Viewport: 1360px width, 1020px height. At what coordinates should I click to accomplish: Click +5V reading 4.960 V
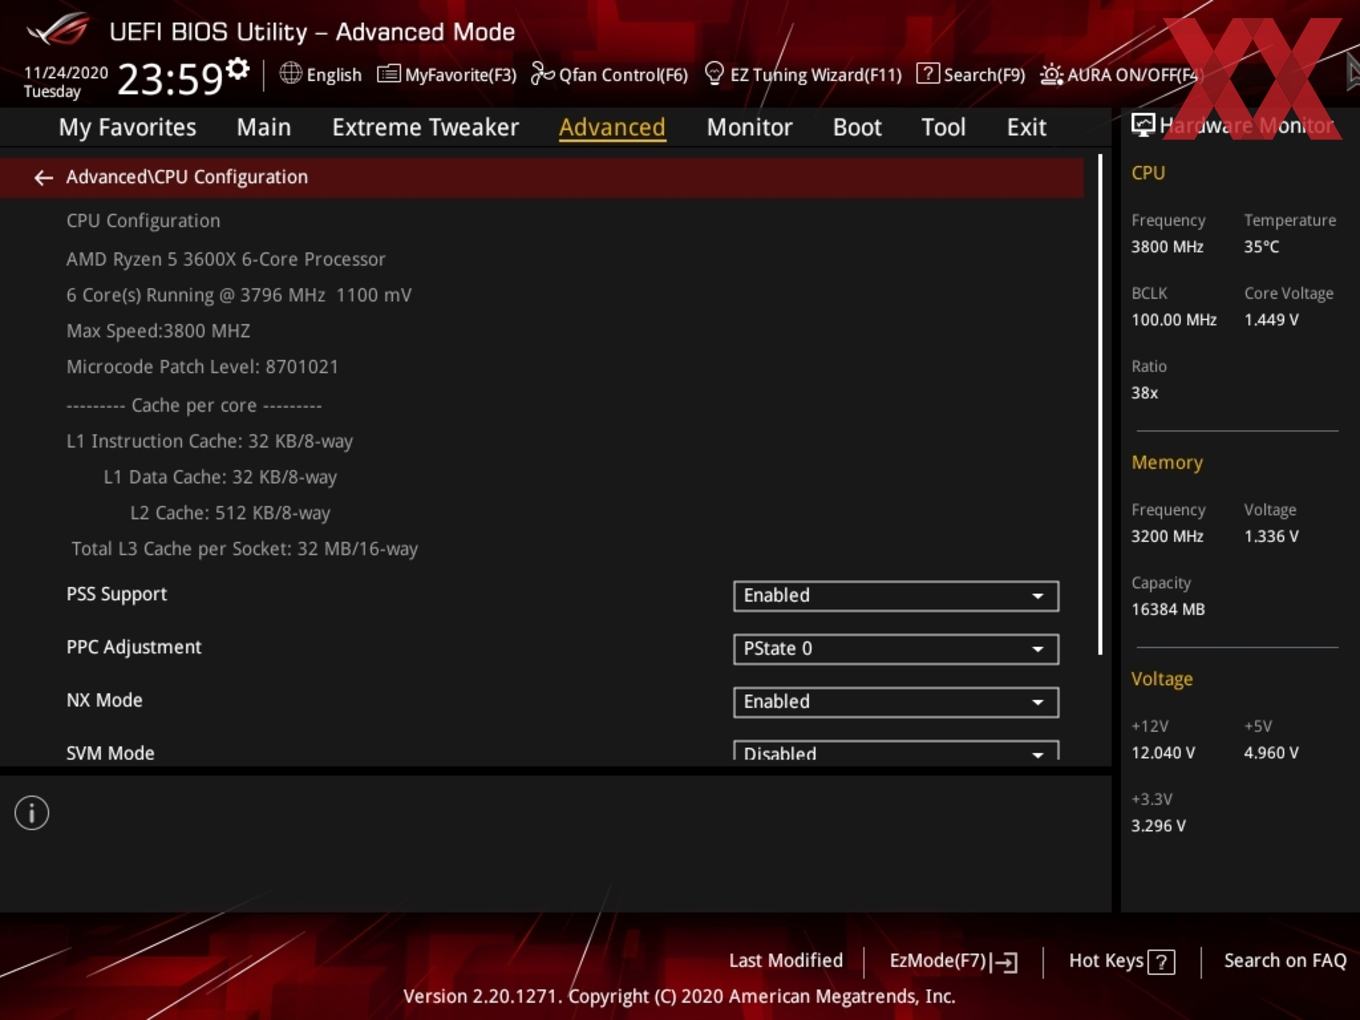click(1271, 753)
